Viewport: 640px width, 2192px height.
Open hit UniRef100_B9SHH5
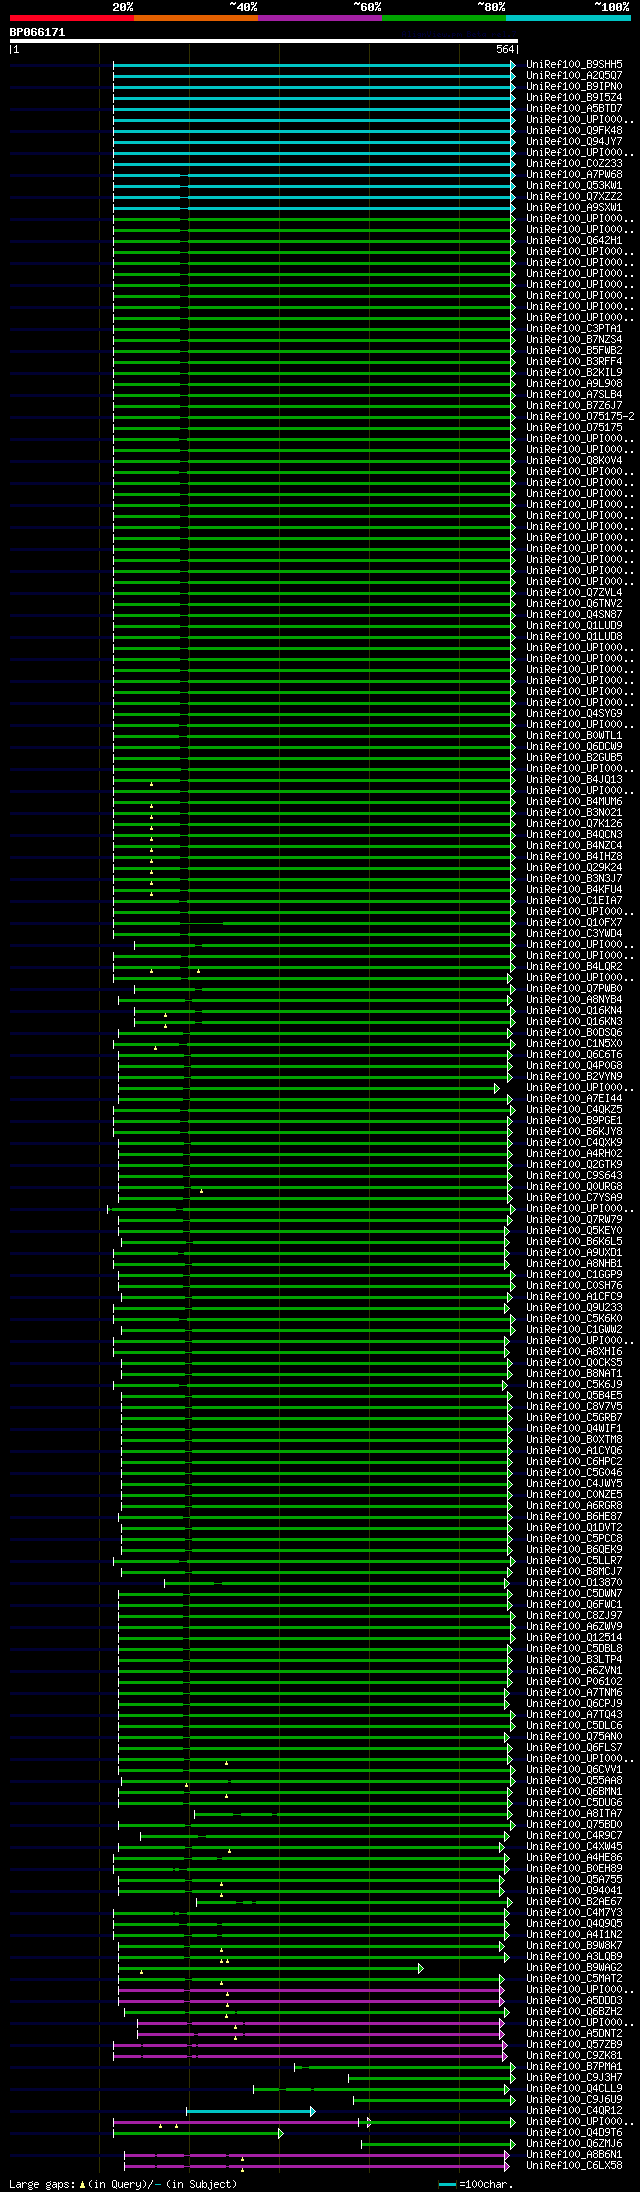574,65
